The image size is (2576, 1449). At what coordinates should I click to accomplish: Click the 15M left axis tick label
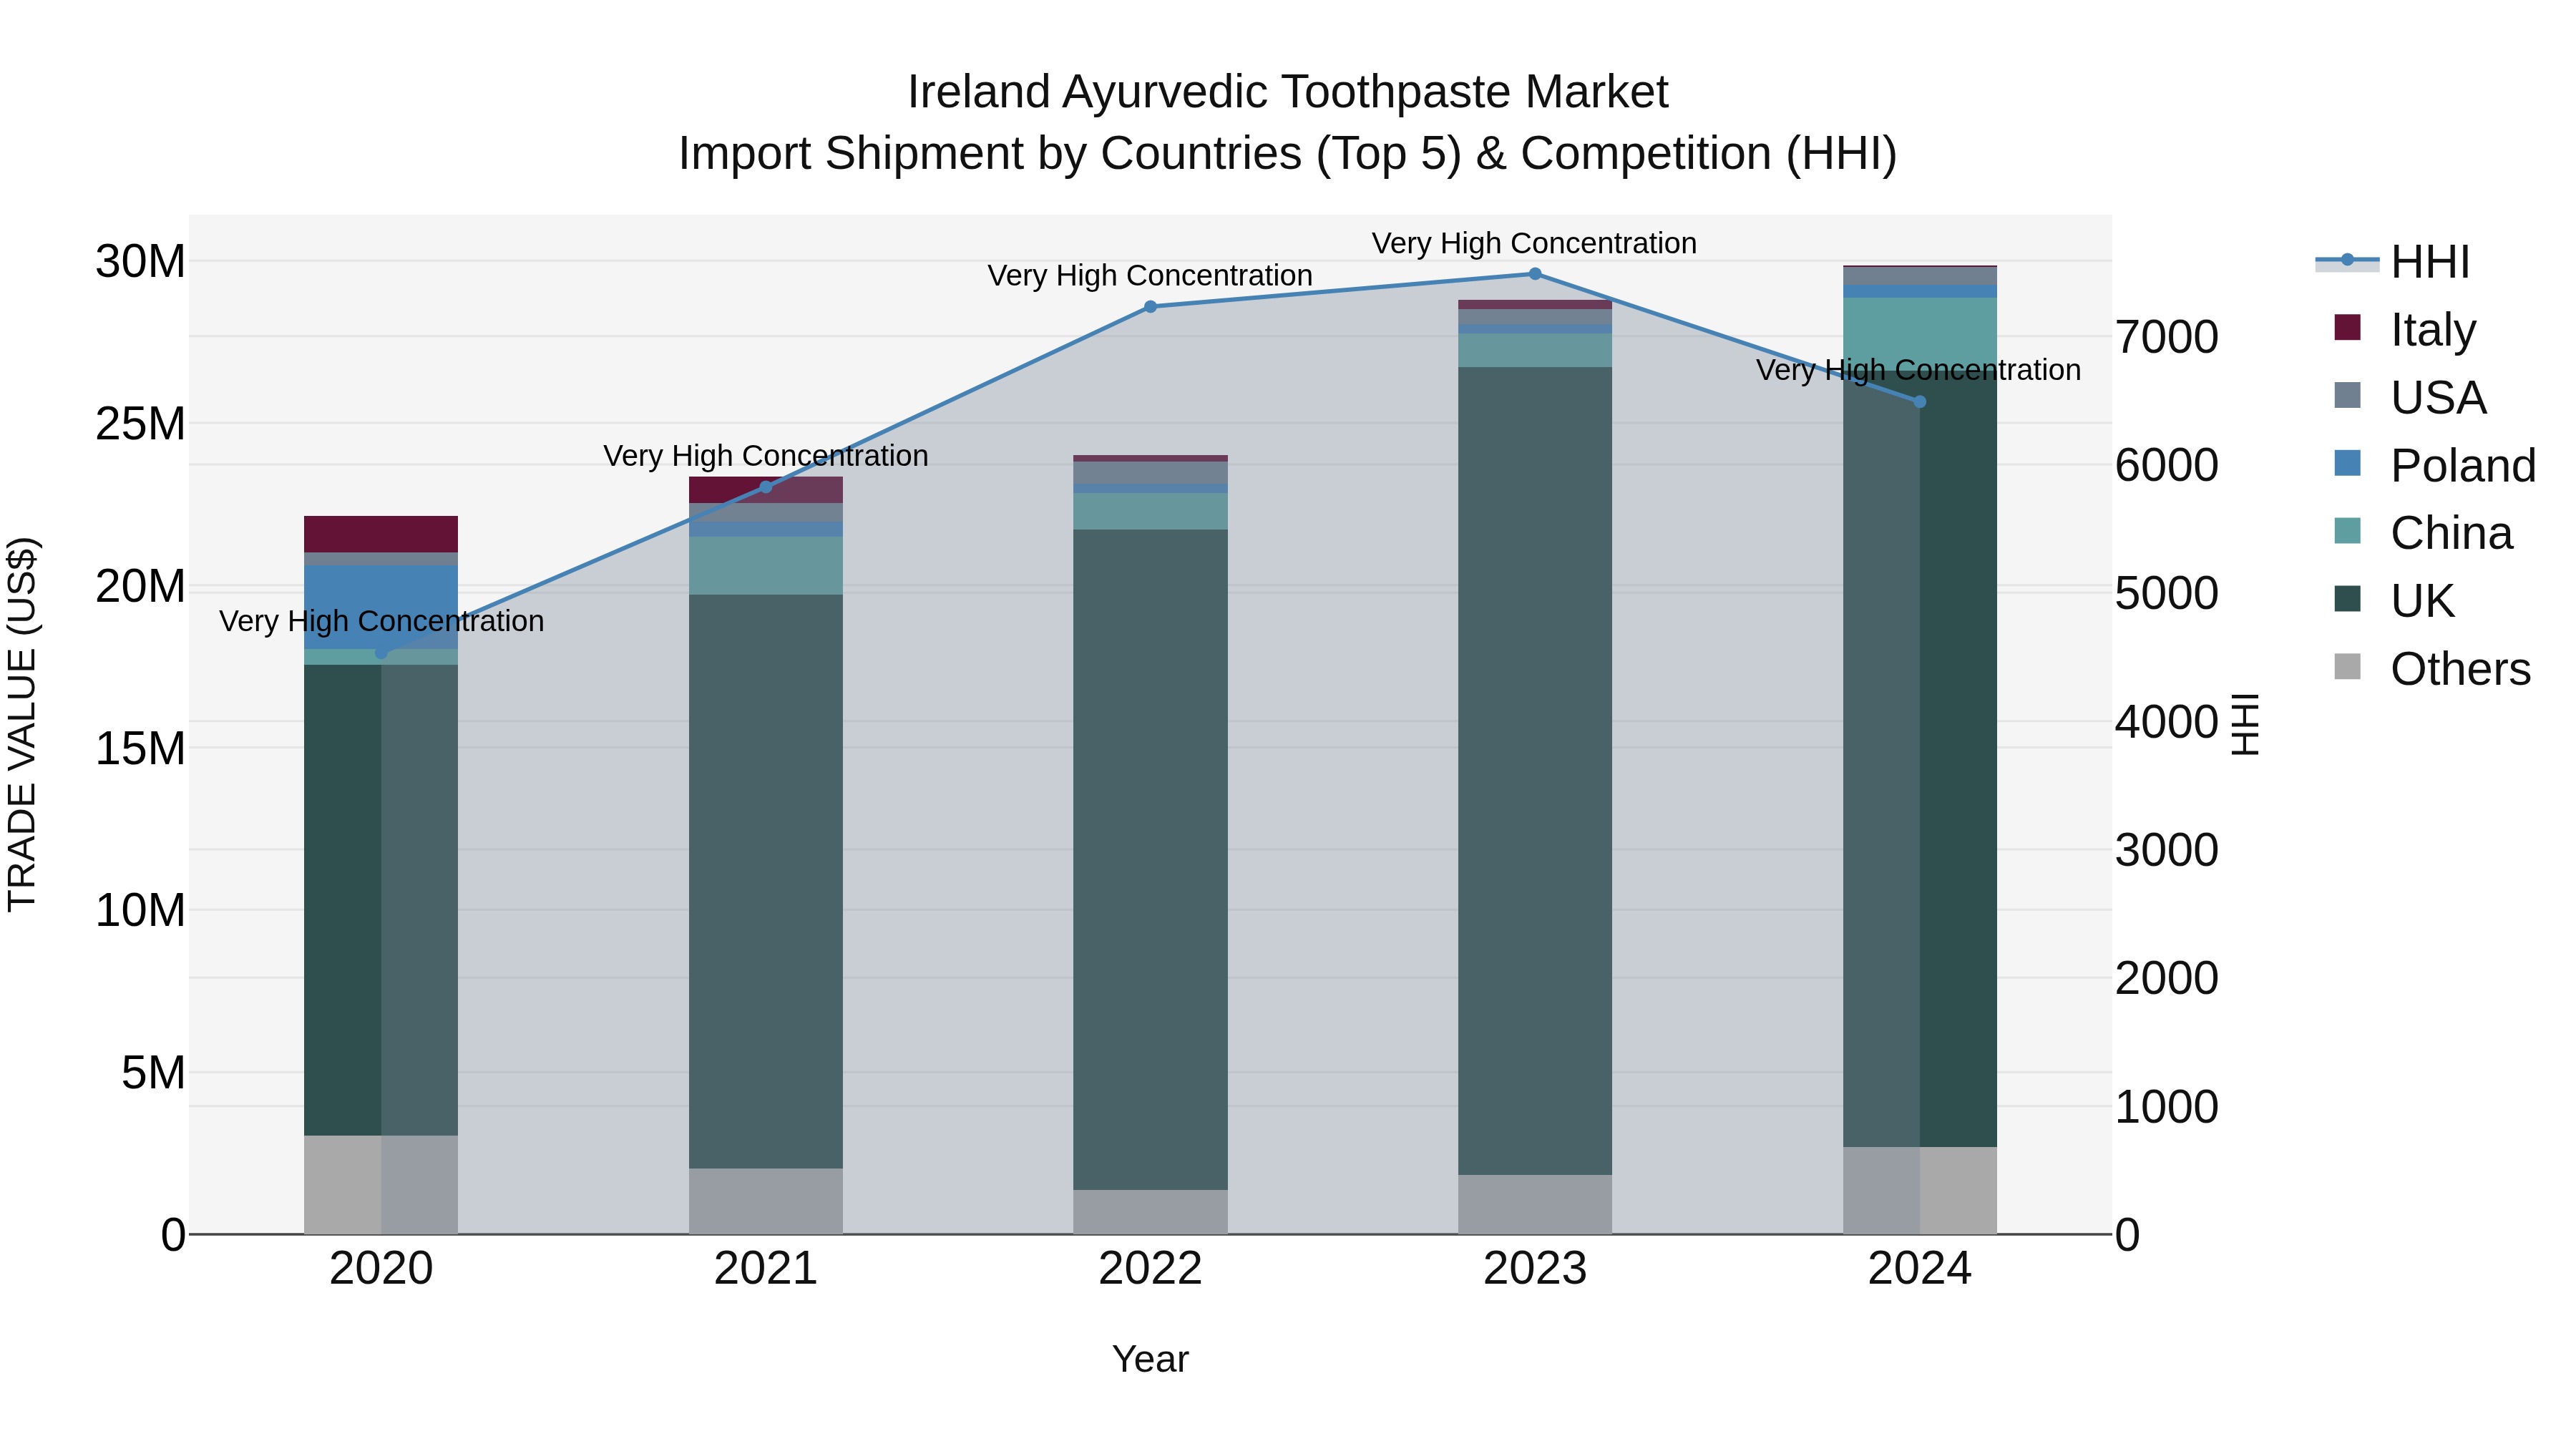pyautogui.click(x=140, y=748)
